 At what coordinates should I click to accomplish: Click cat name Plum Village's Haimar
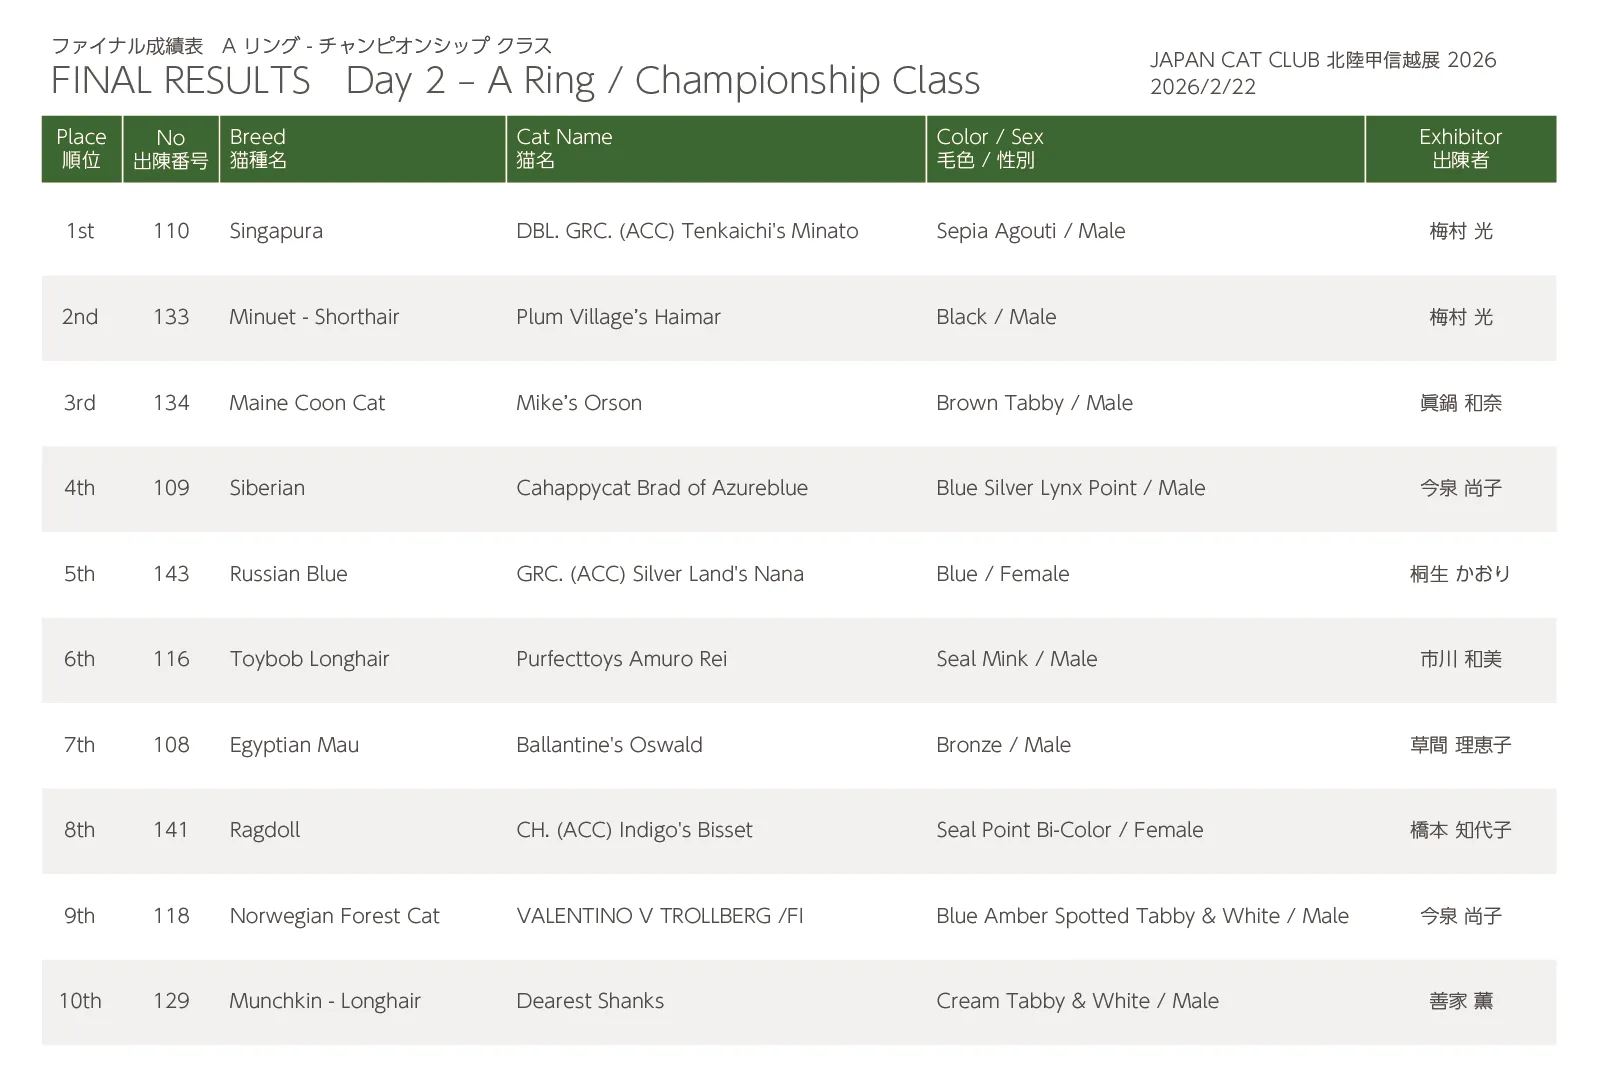618,317
